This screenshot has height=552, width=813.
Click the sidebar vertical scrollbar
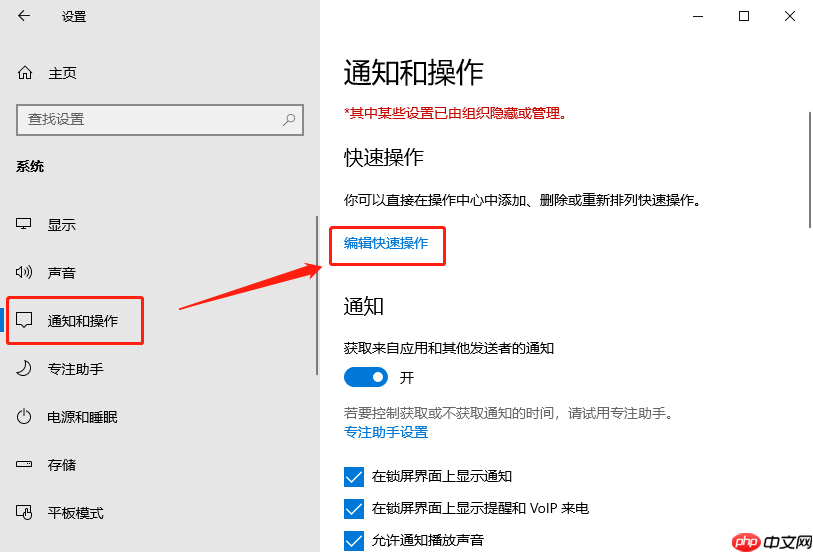click(316, 295)
